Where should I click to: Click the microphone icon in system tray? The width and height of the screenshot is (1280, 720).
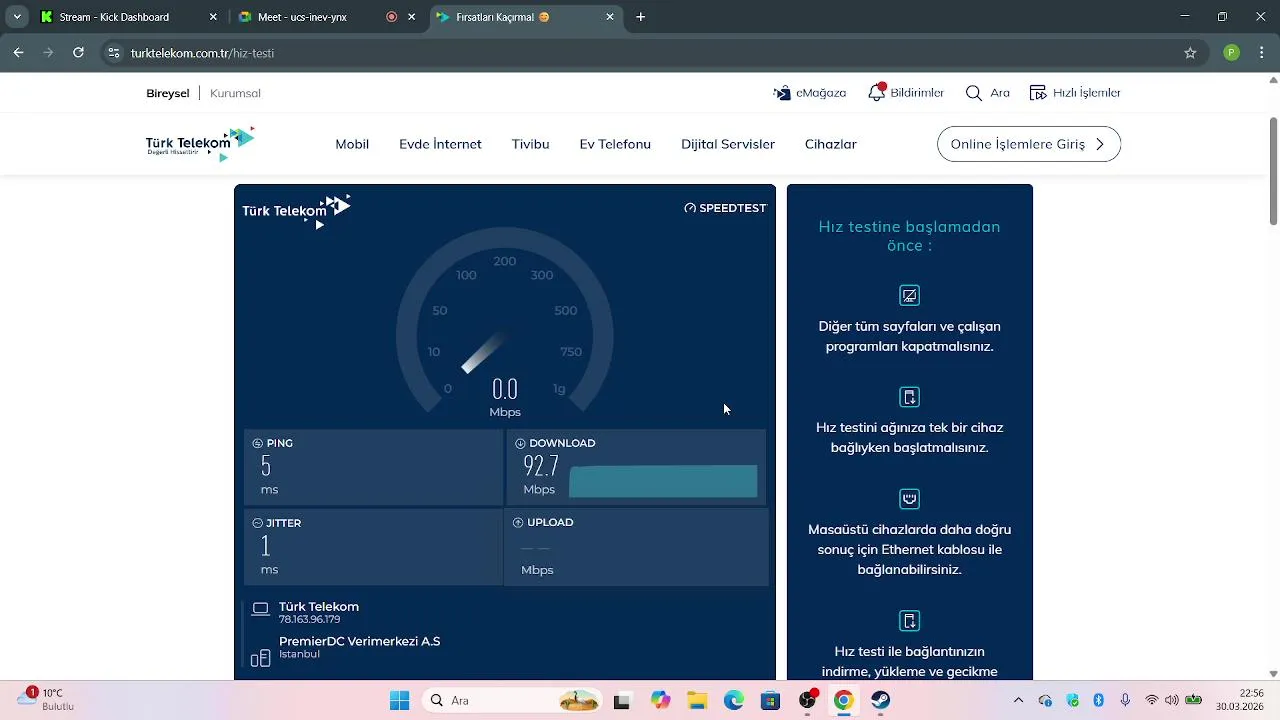1125,700
